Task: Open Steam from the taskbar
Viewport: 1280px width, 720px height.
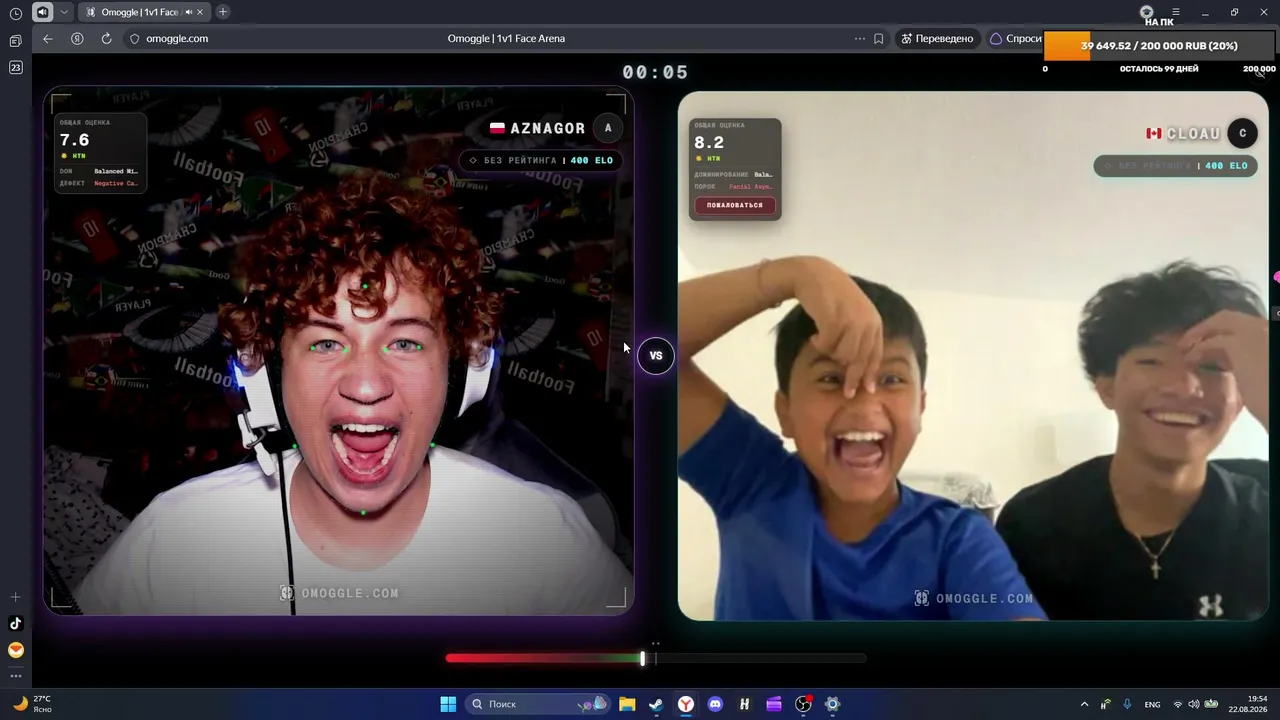Action: [x=656, y=704]
